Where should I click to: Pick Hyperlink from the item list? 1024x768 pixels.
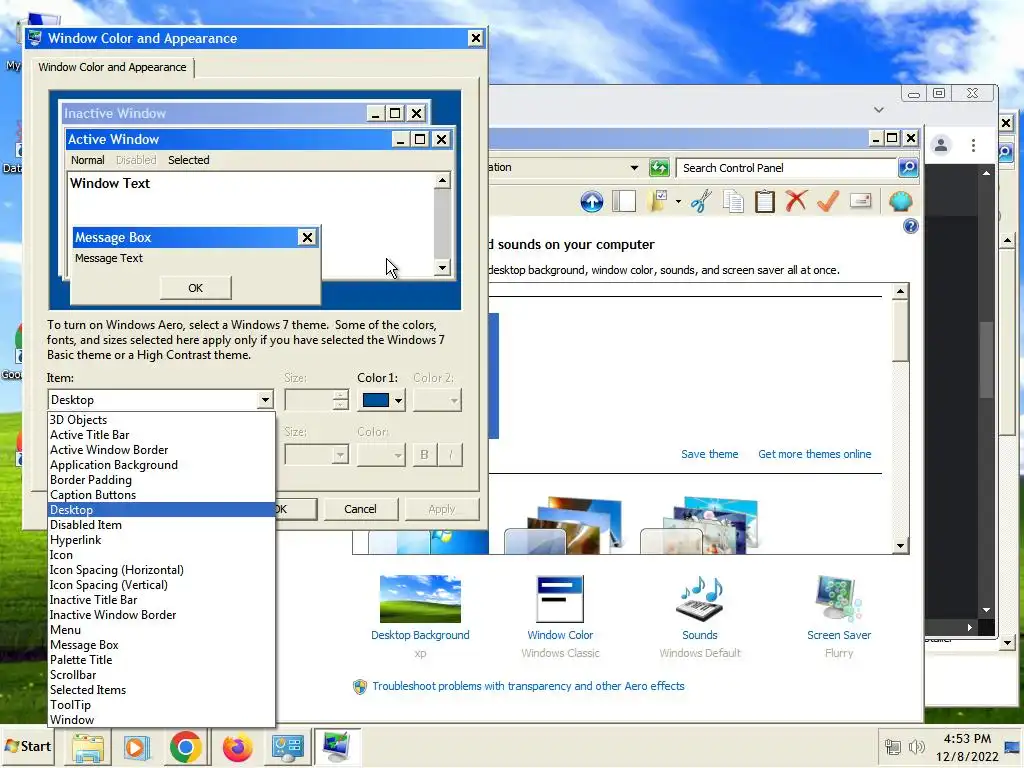click(x=162, y=540)
